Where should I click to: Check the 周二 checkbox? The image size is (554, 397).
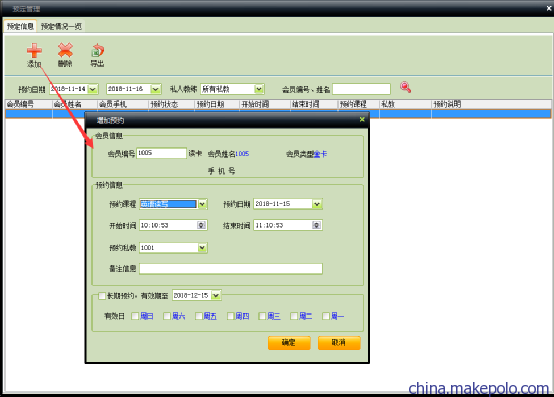tap(294, 316)
